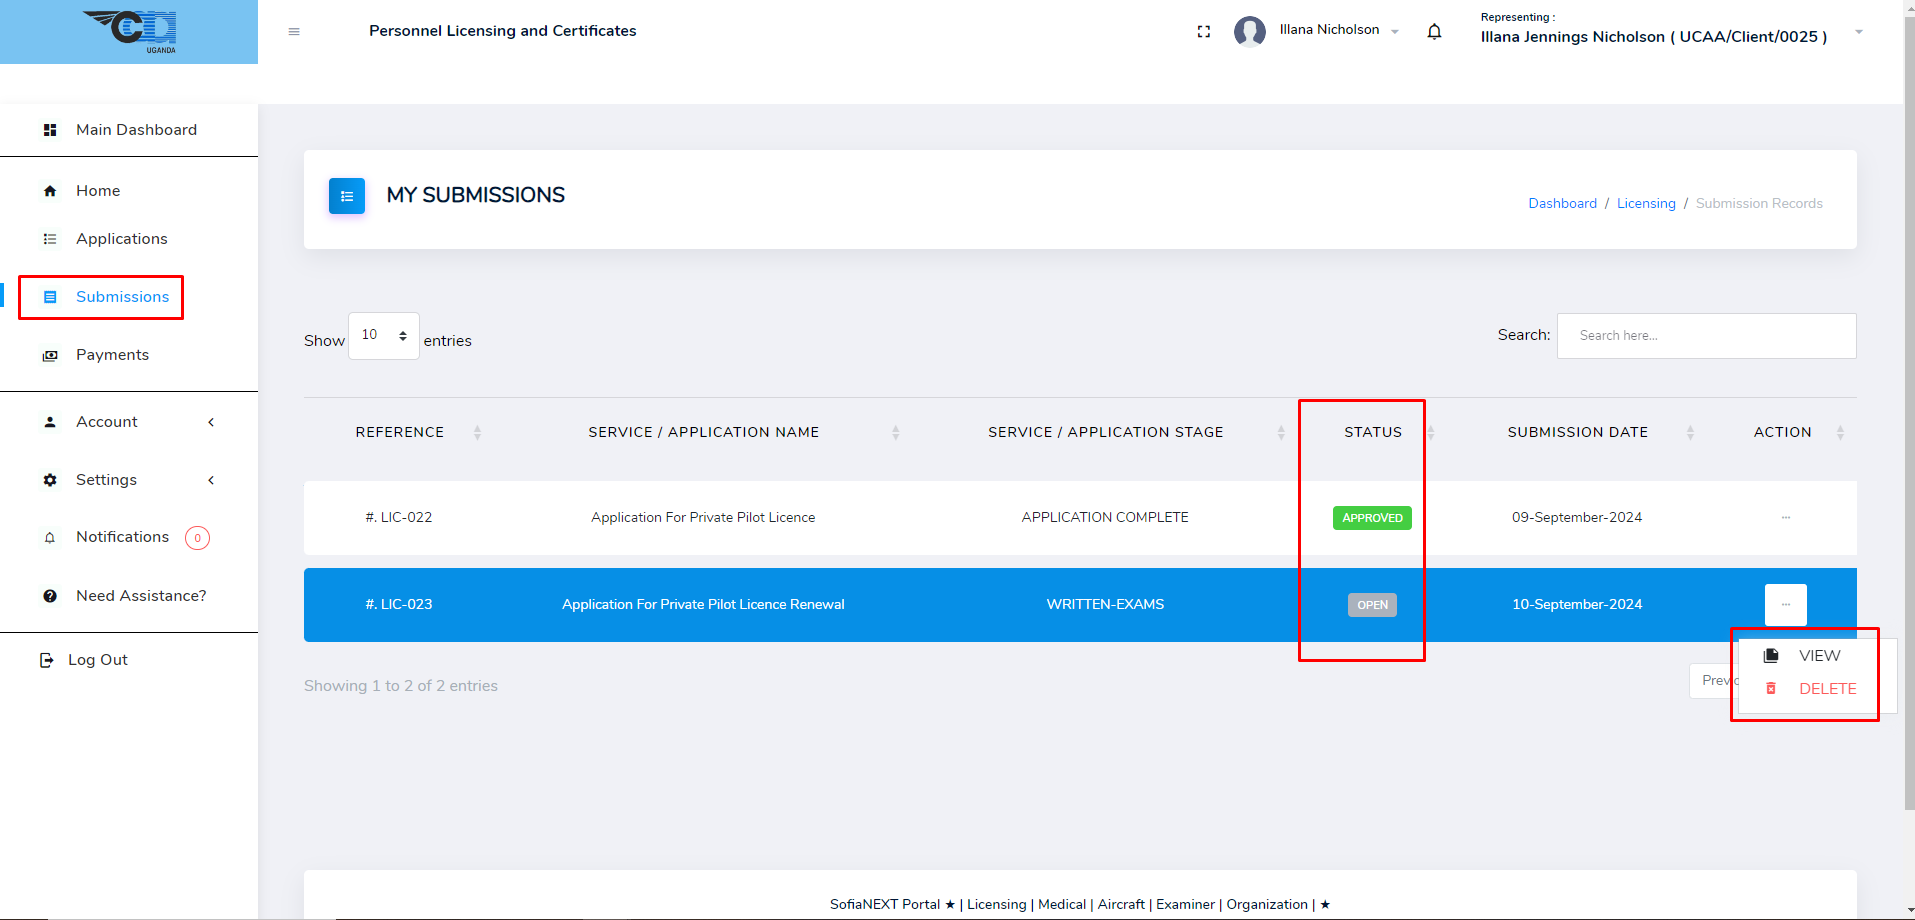Screen dimensions: 1915x920
Task: Open the Show entries count dropdown
Action: (x=383, y=336)
